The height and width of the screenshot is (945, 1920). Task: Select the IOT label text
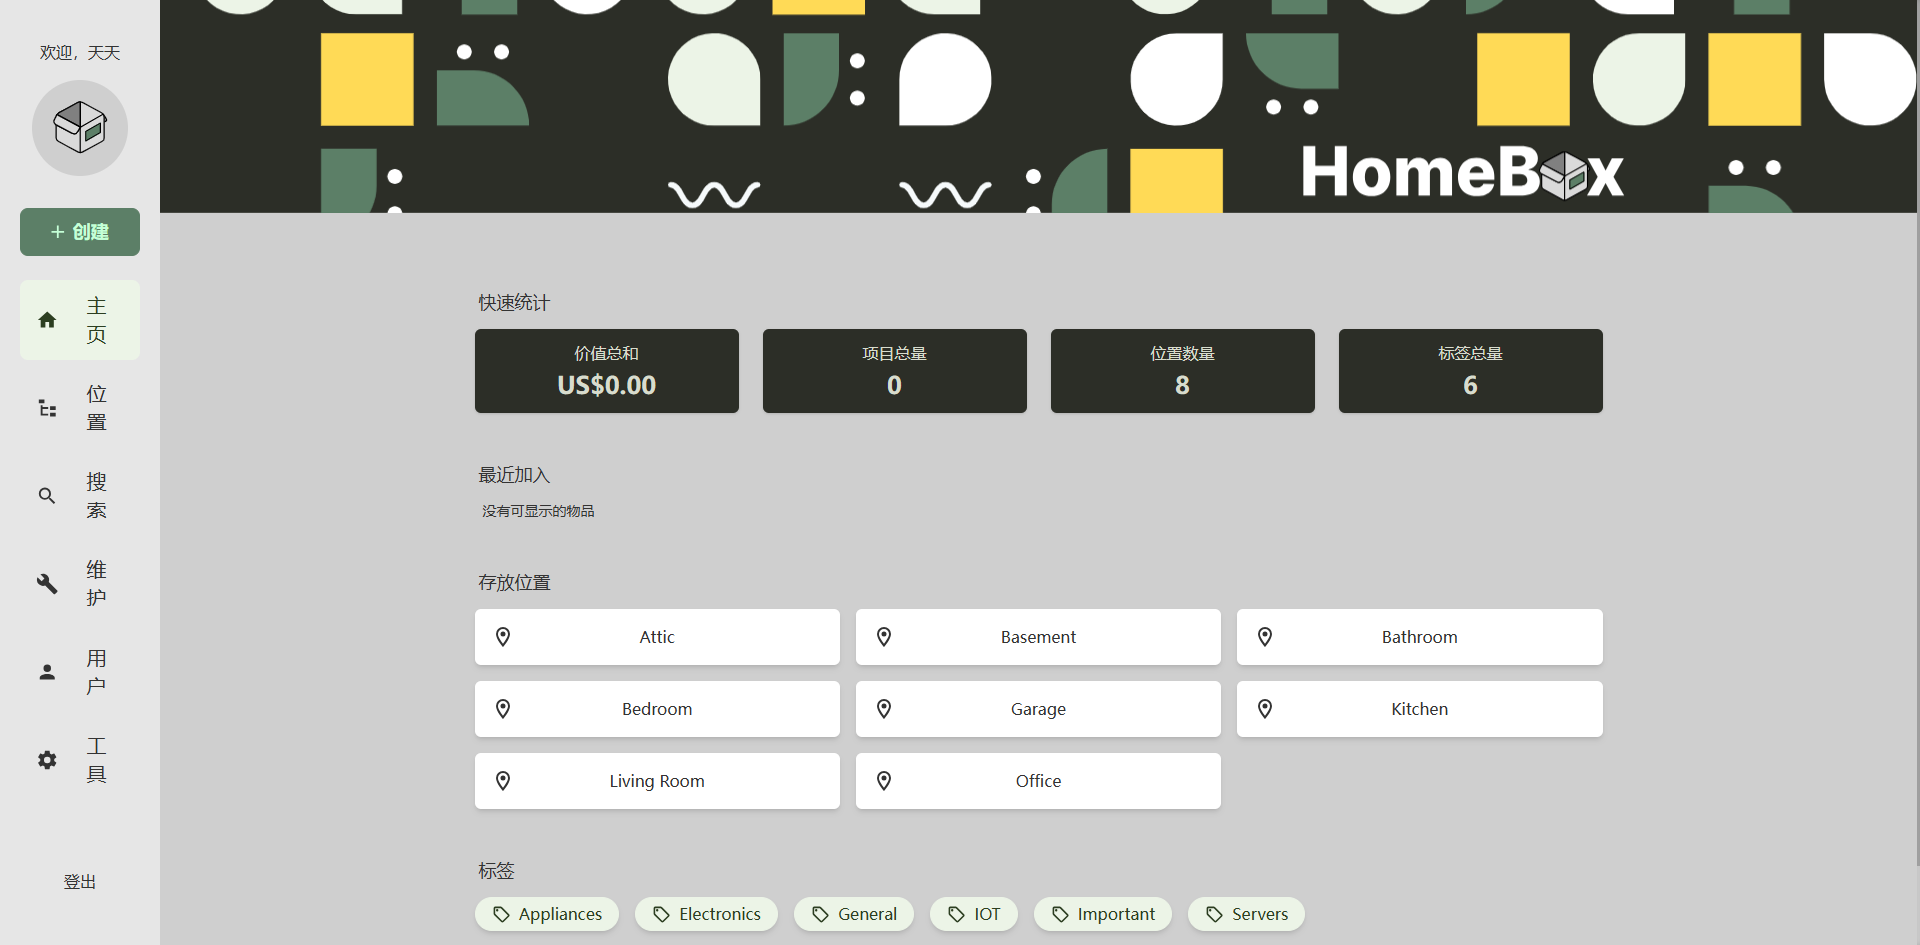click(987, 914)
